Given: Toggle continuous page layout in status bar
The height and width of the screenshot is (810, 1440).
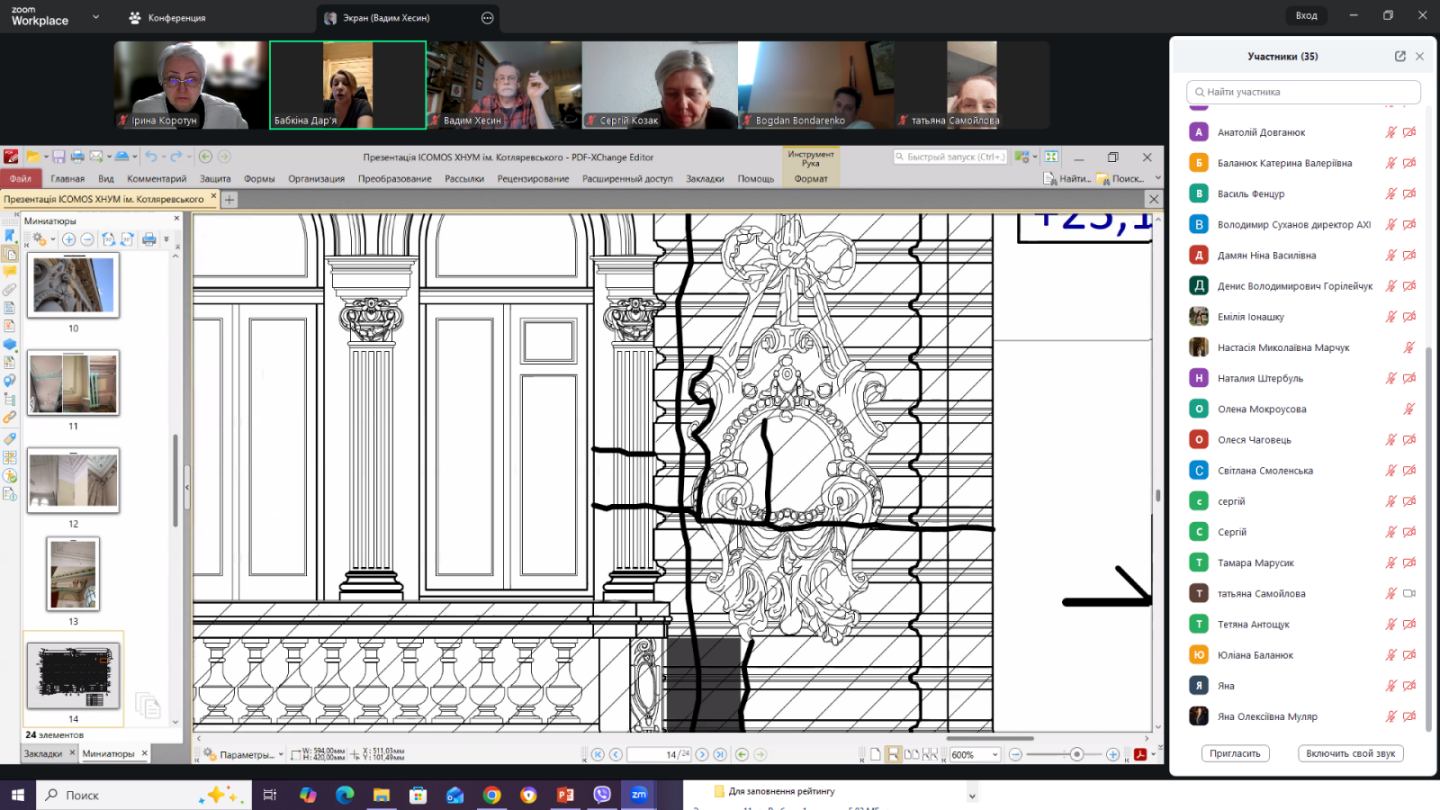Looking at the screenshot, I should point(893,754).
